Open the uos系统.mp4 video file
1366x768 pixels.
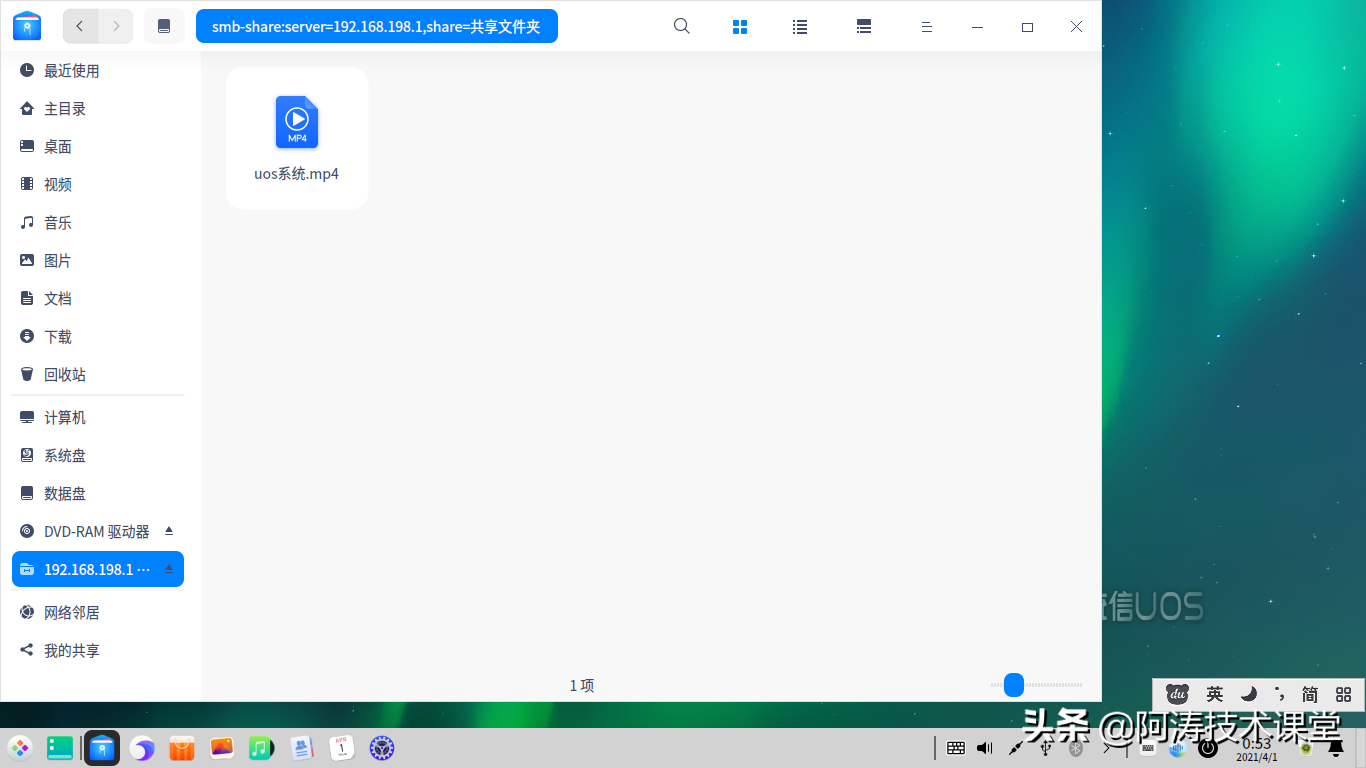[297, 138]
